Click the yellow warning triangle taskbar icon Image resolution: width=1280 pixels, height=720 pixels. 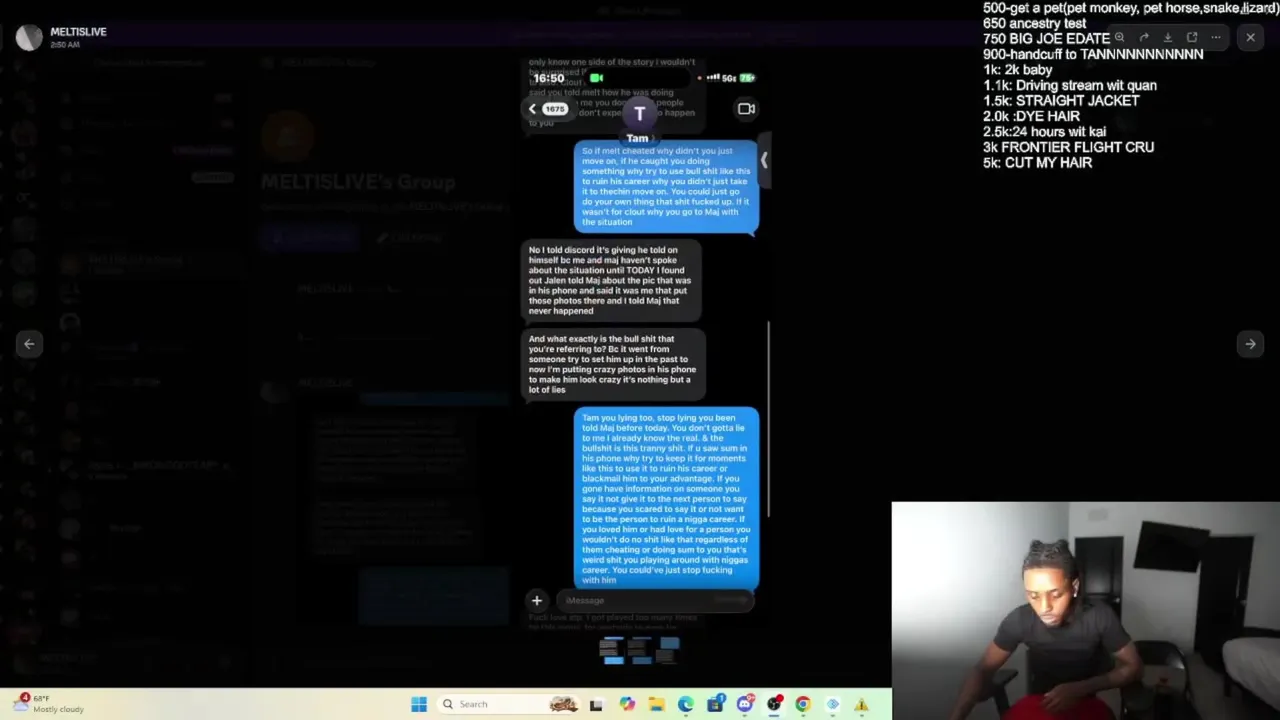861,704
